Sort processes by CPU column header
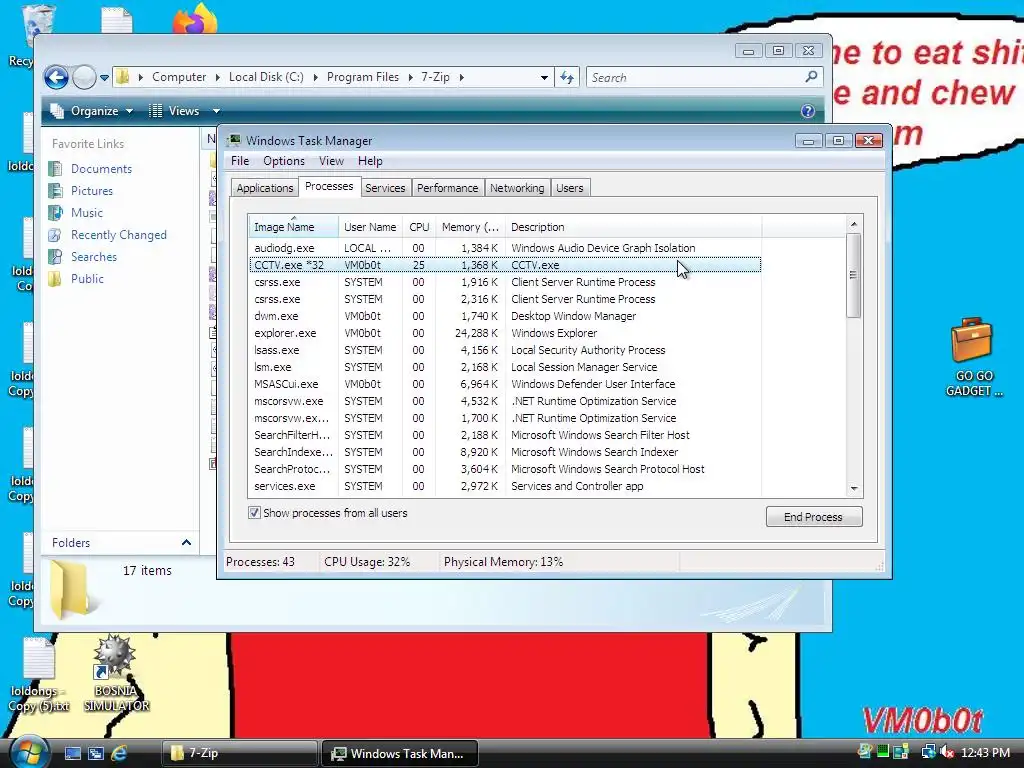Screen dimensions: 1024x768 (x=419, y=227)
